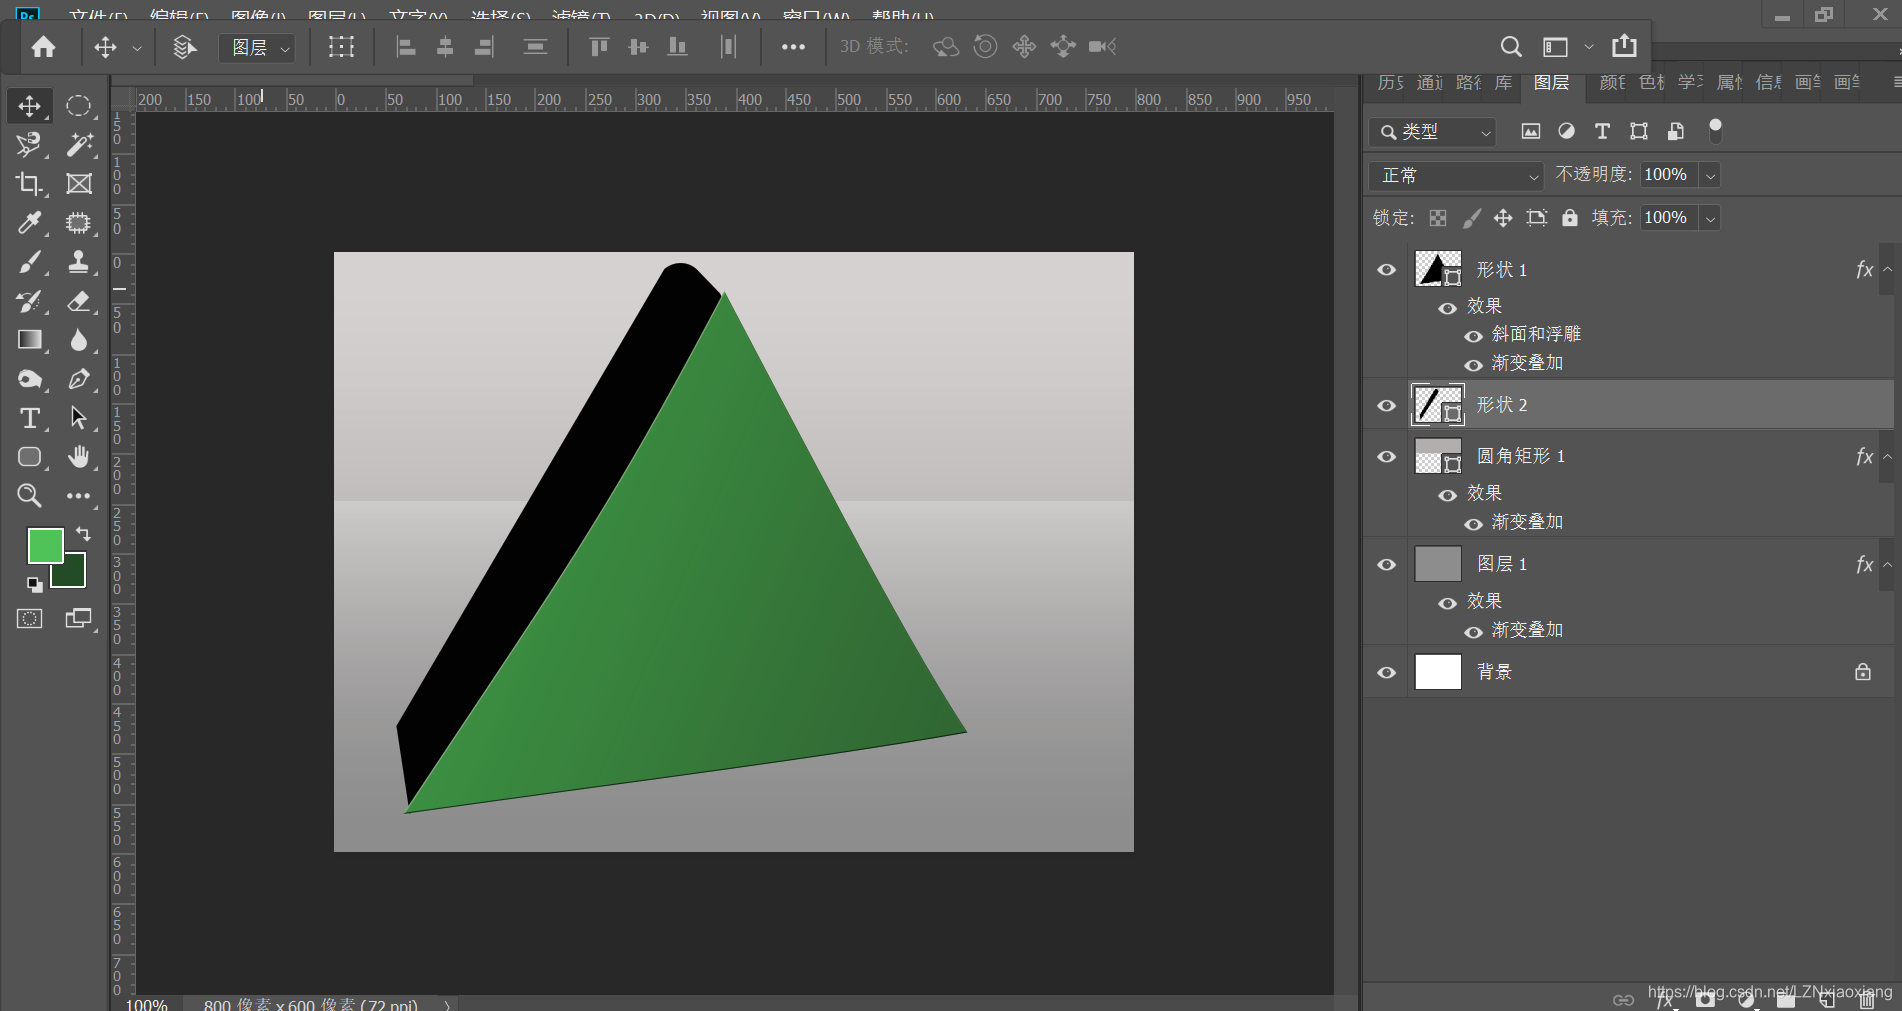Hide the 图层 1 layer
The image size is (1902, 1011).
1386,565
